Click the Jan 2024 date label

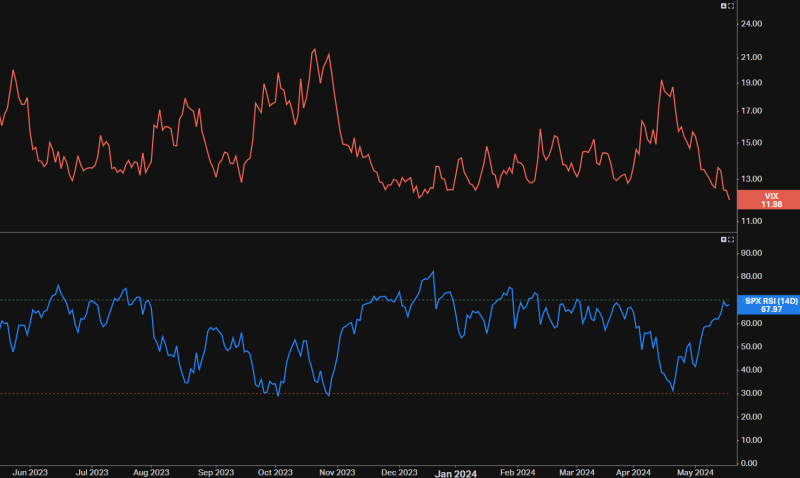[x=455, y=471]
